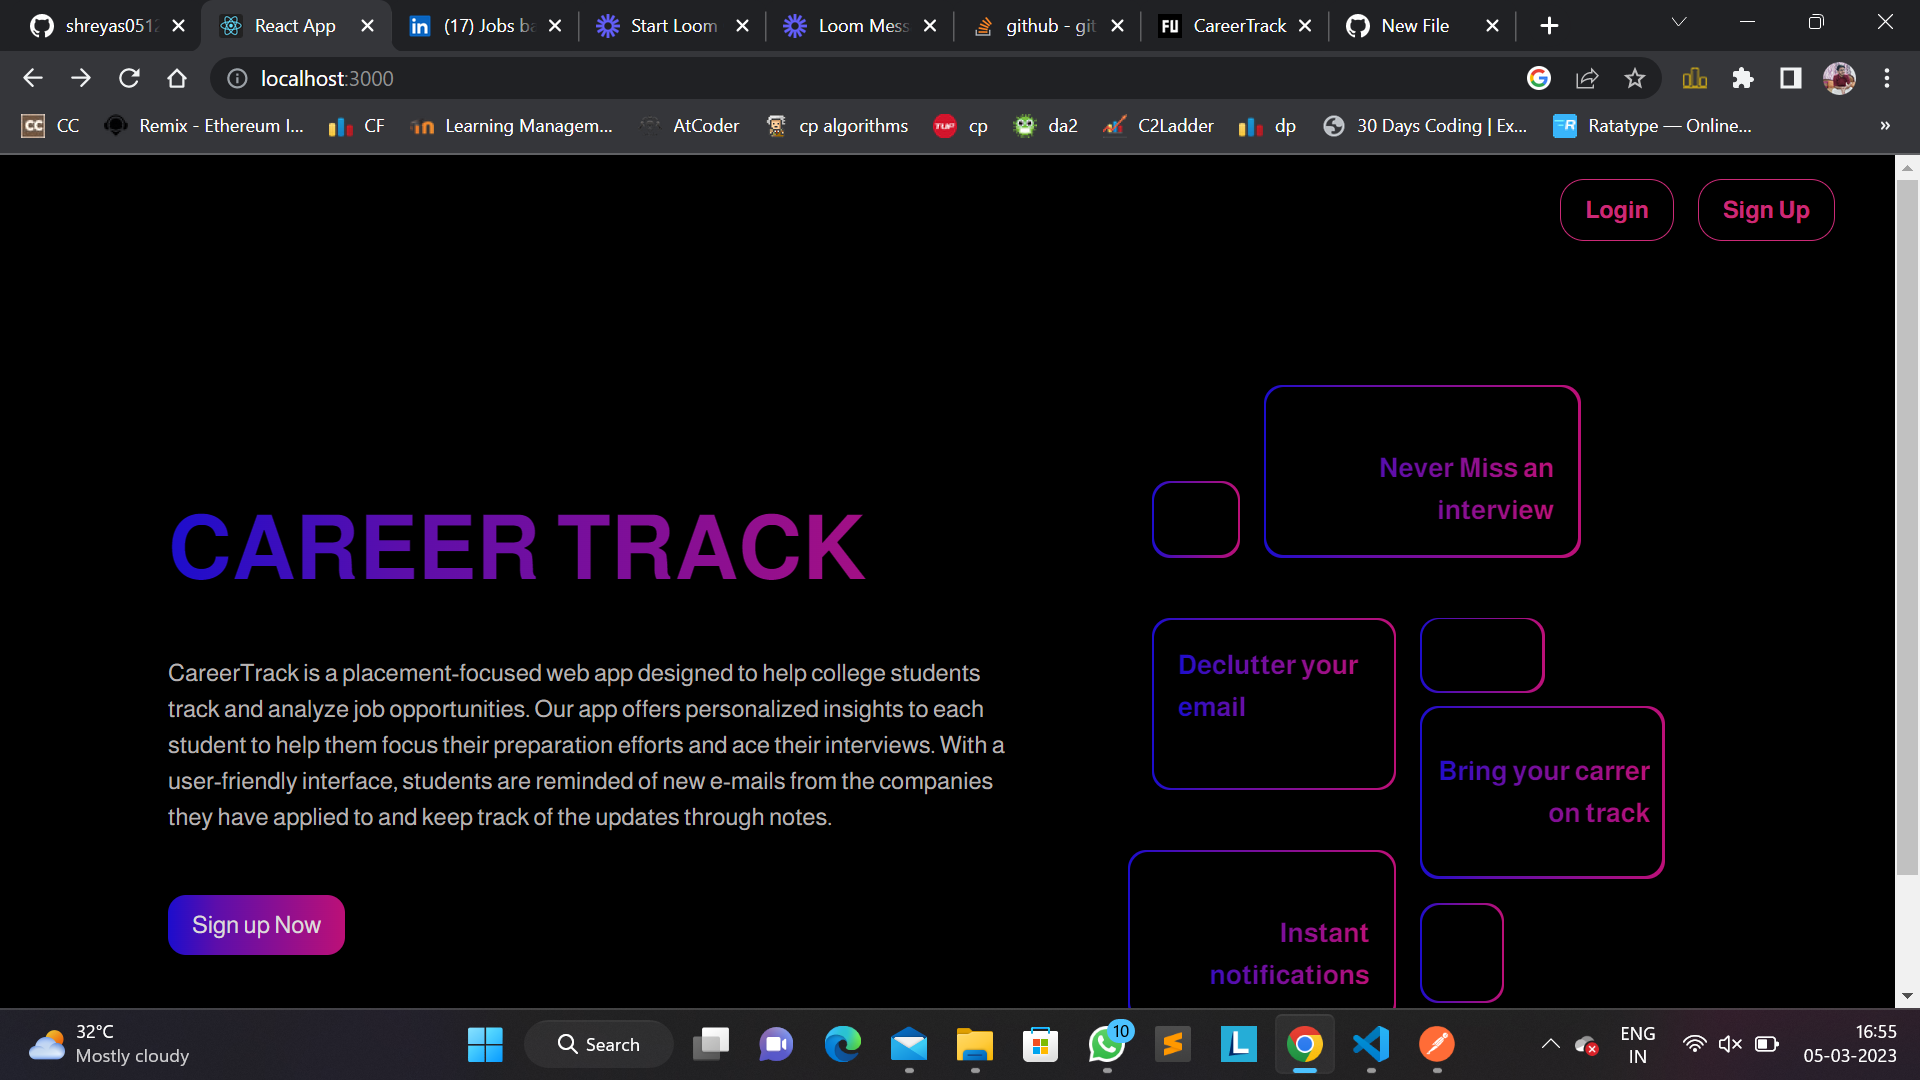Reload the current page
Viewport: 1920px width, 1080px height.
(129, 78)
